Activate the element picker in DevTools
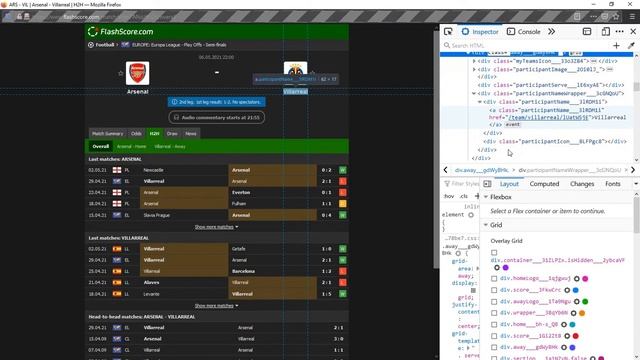This screenshot has width=640, height=360. [x=448, y=31]
